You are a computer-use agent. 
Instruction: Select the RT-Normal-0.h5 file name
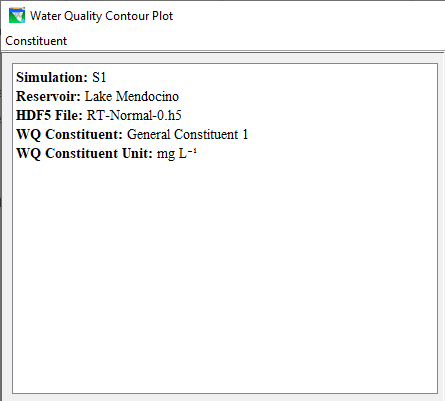(x=134, y=115)
